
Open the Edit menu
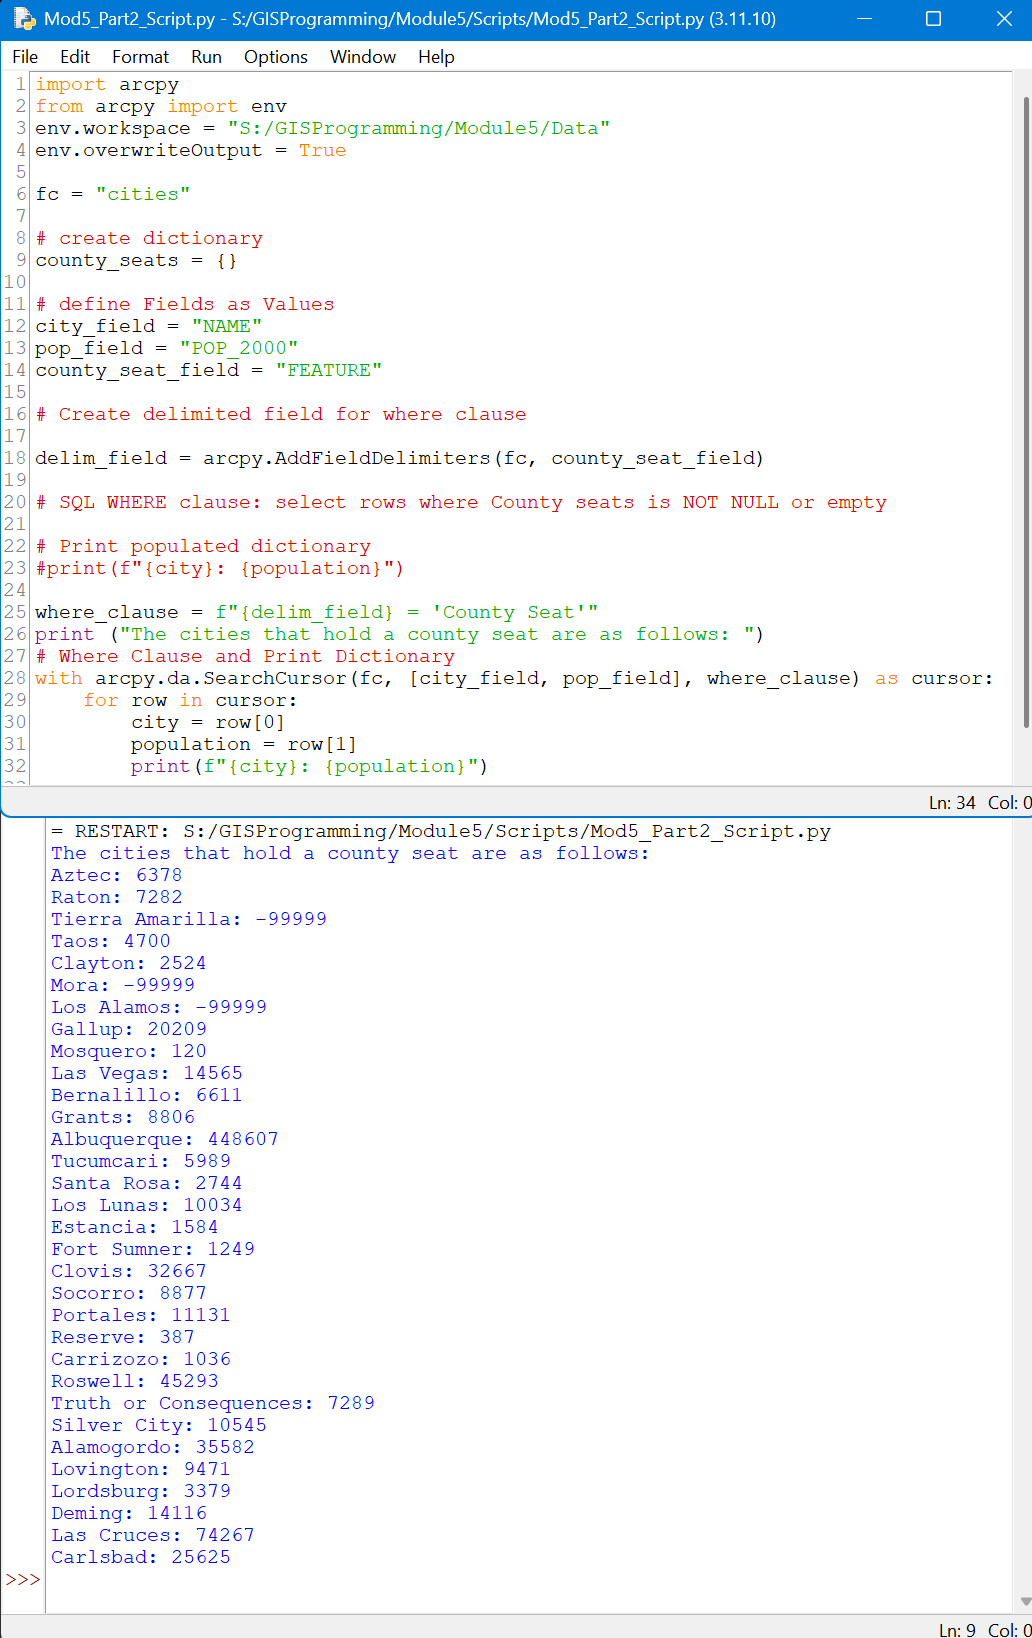click(75, 57)
